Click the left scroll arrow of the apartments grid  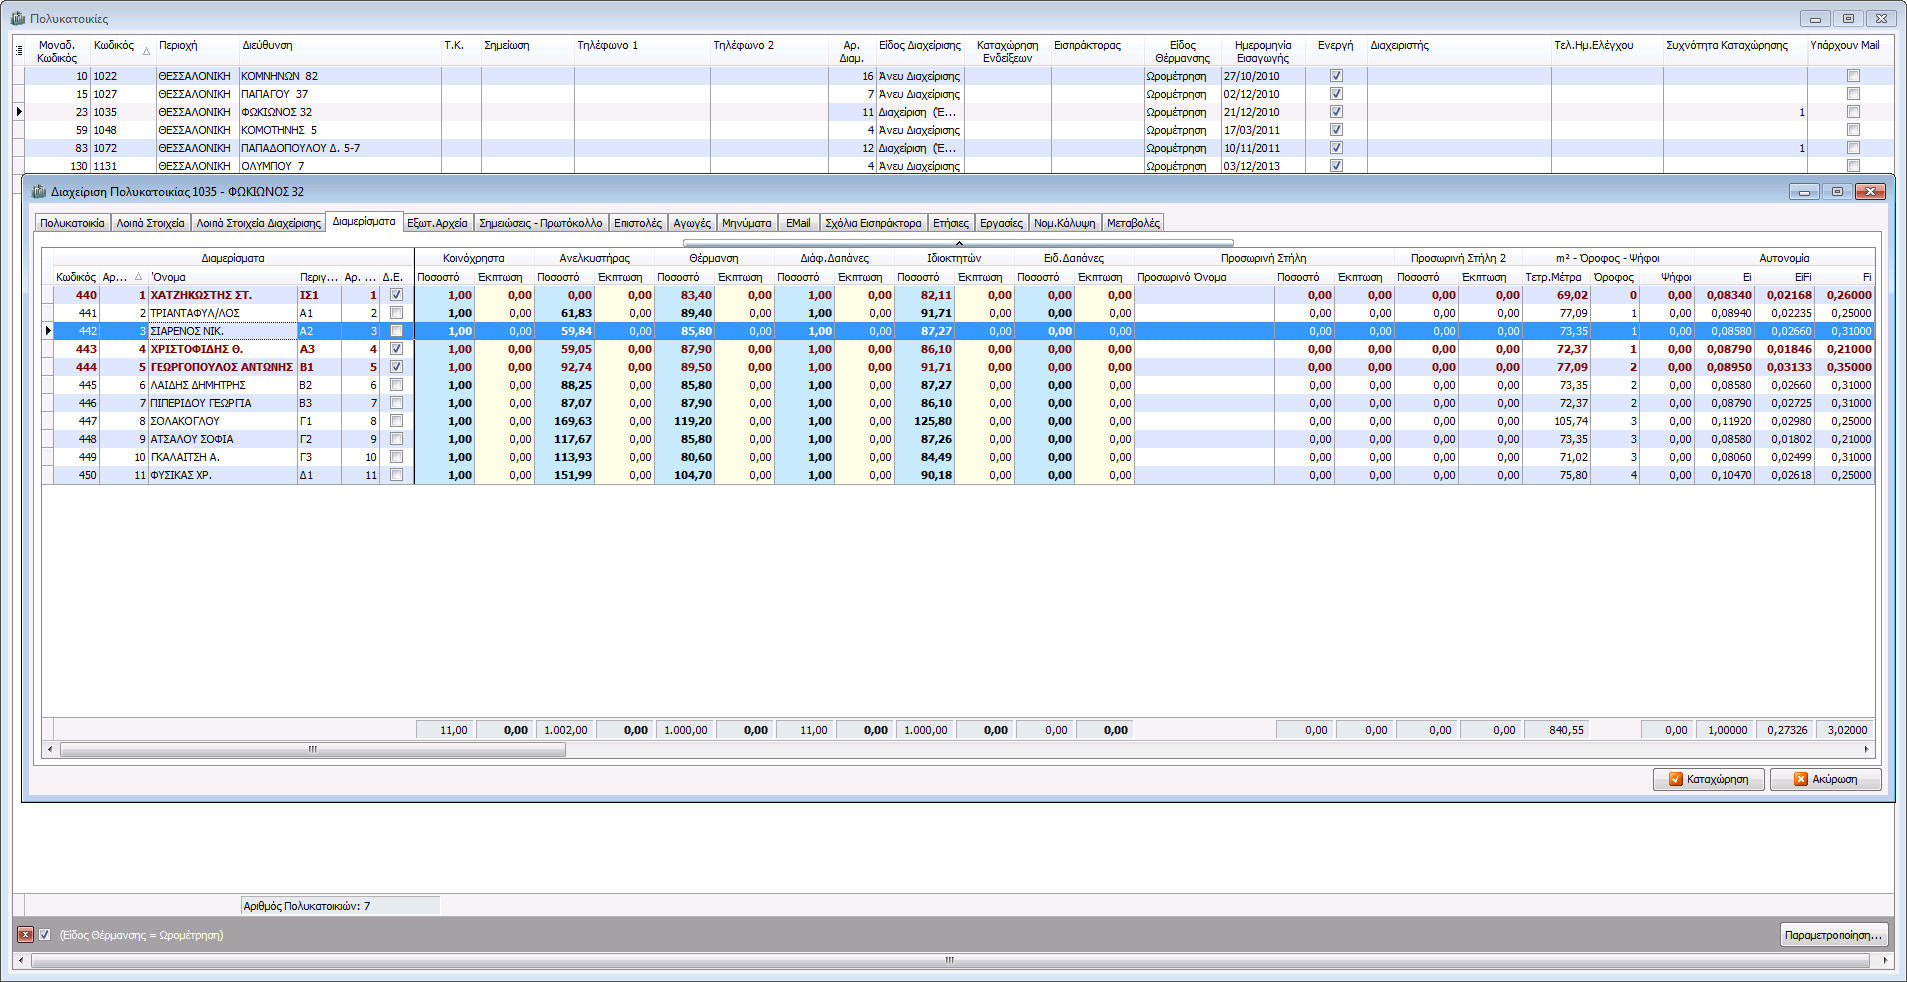coord(50,749)
